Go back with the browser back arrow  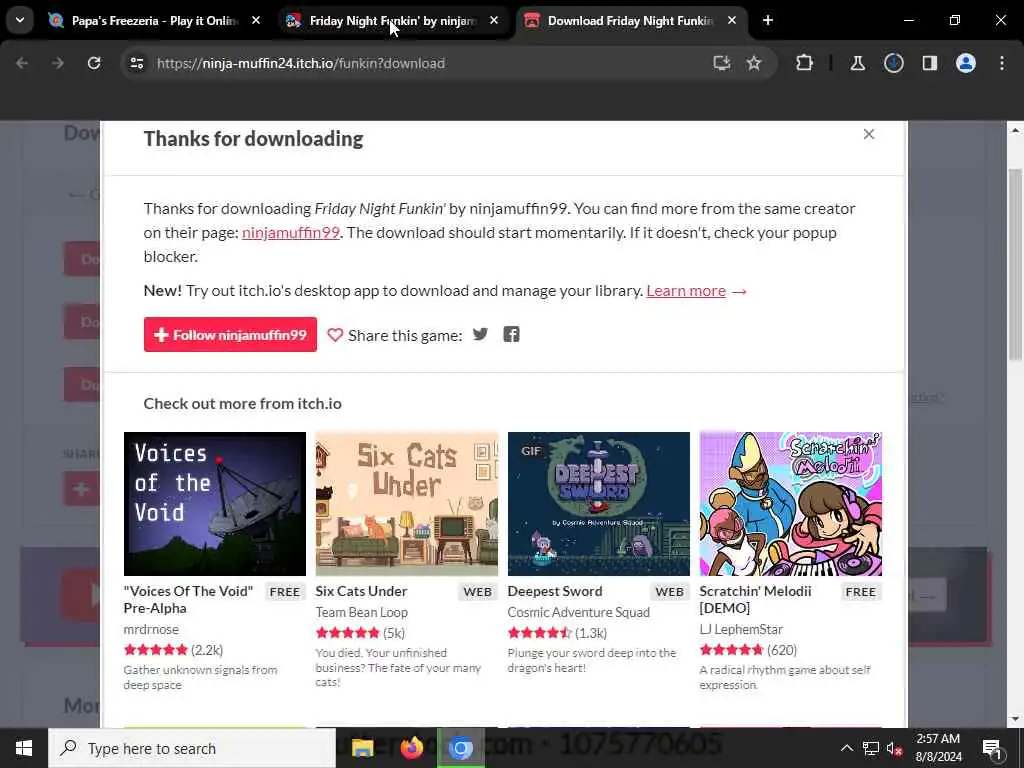(22, 63)
